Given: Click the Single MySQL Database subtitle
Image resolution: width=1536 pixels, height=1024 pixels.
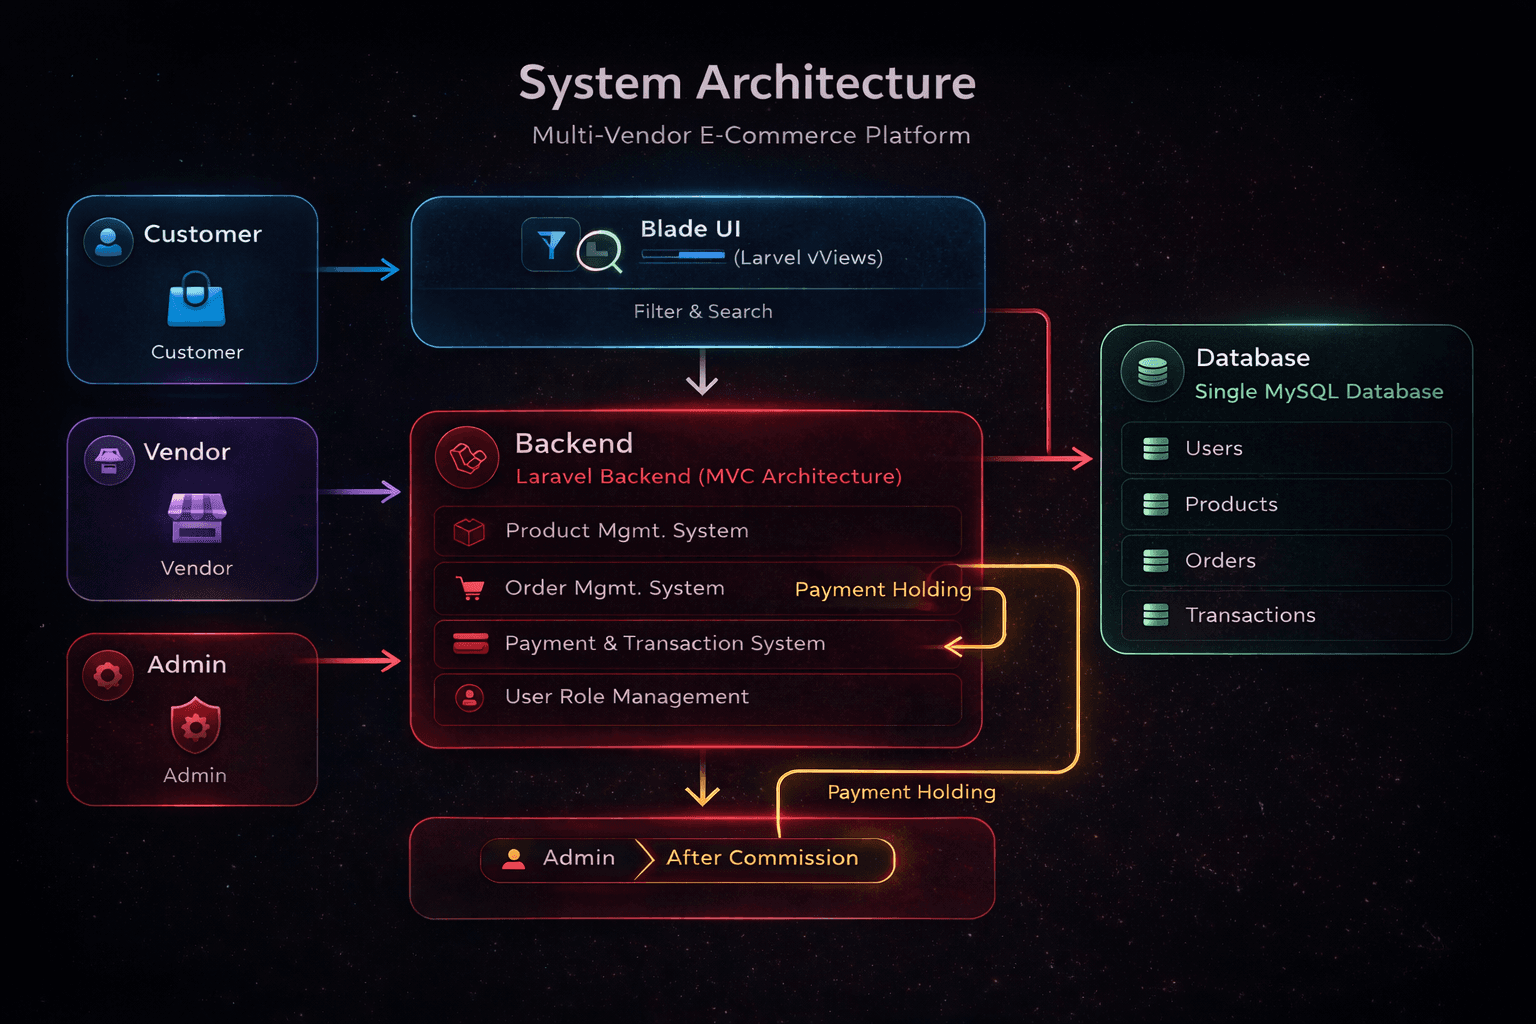Looking at the screenshot, I should click(x=1319, y=392).
